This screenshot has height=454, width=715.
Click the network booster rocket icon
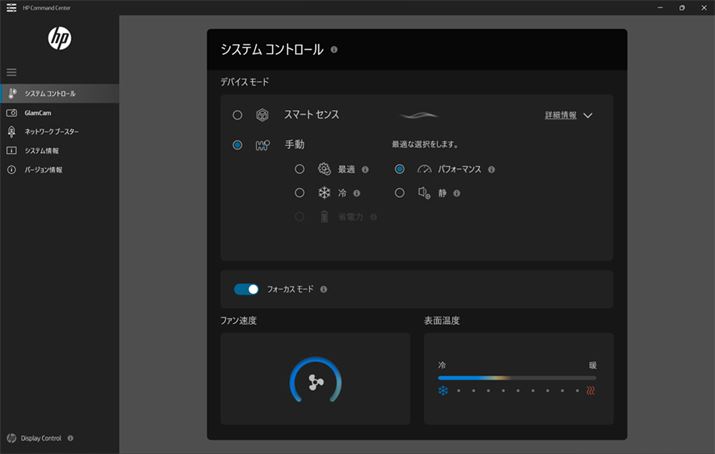(11, 132)
